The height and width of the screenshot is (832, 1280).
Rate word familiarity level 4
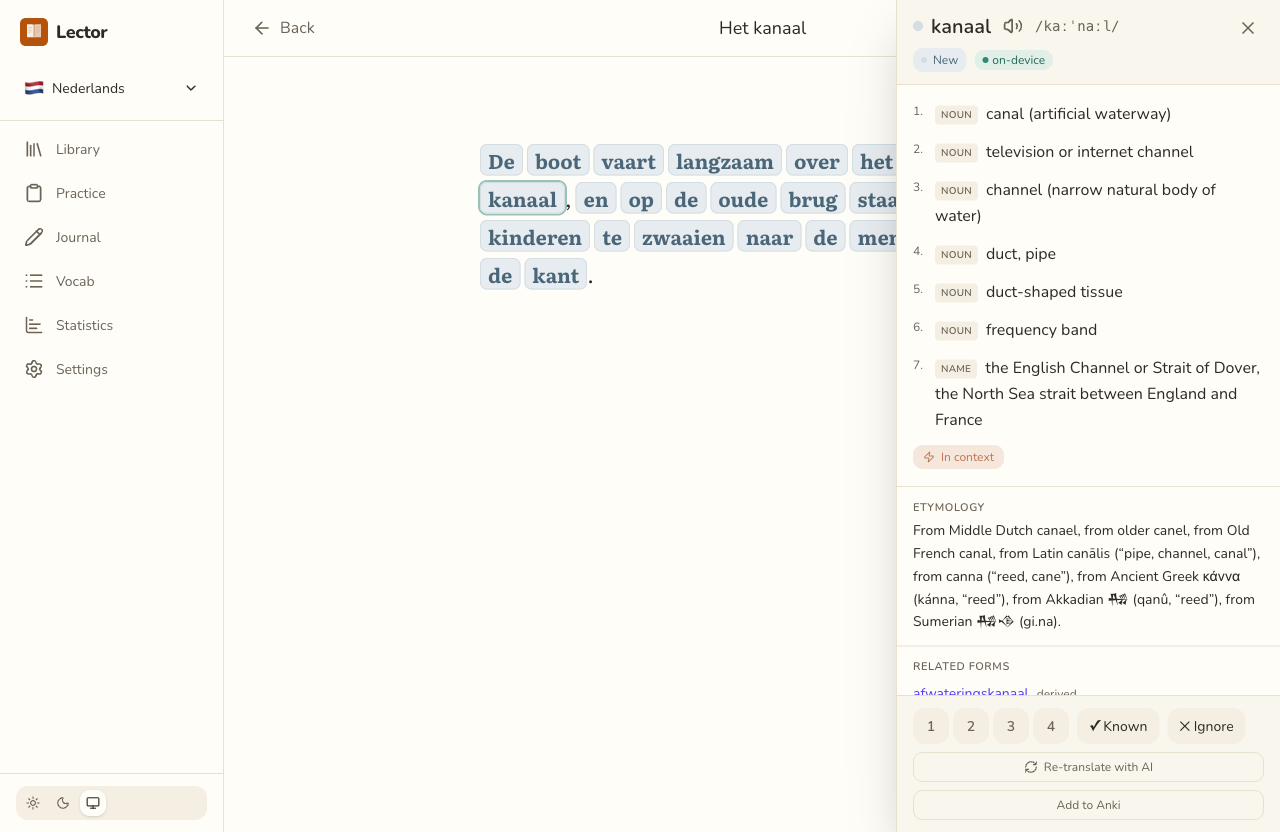1051,726
